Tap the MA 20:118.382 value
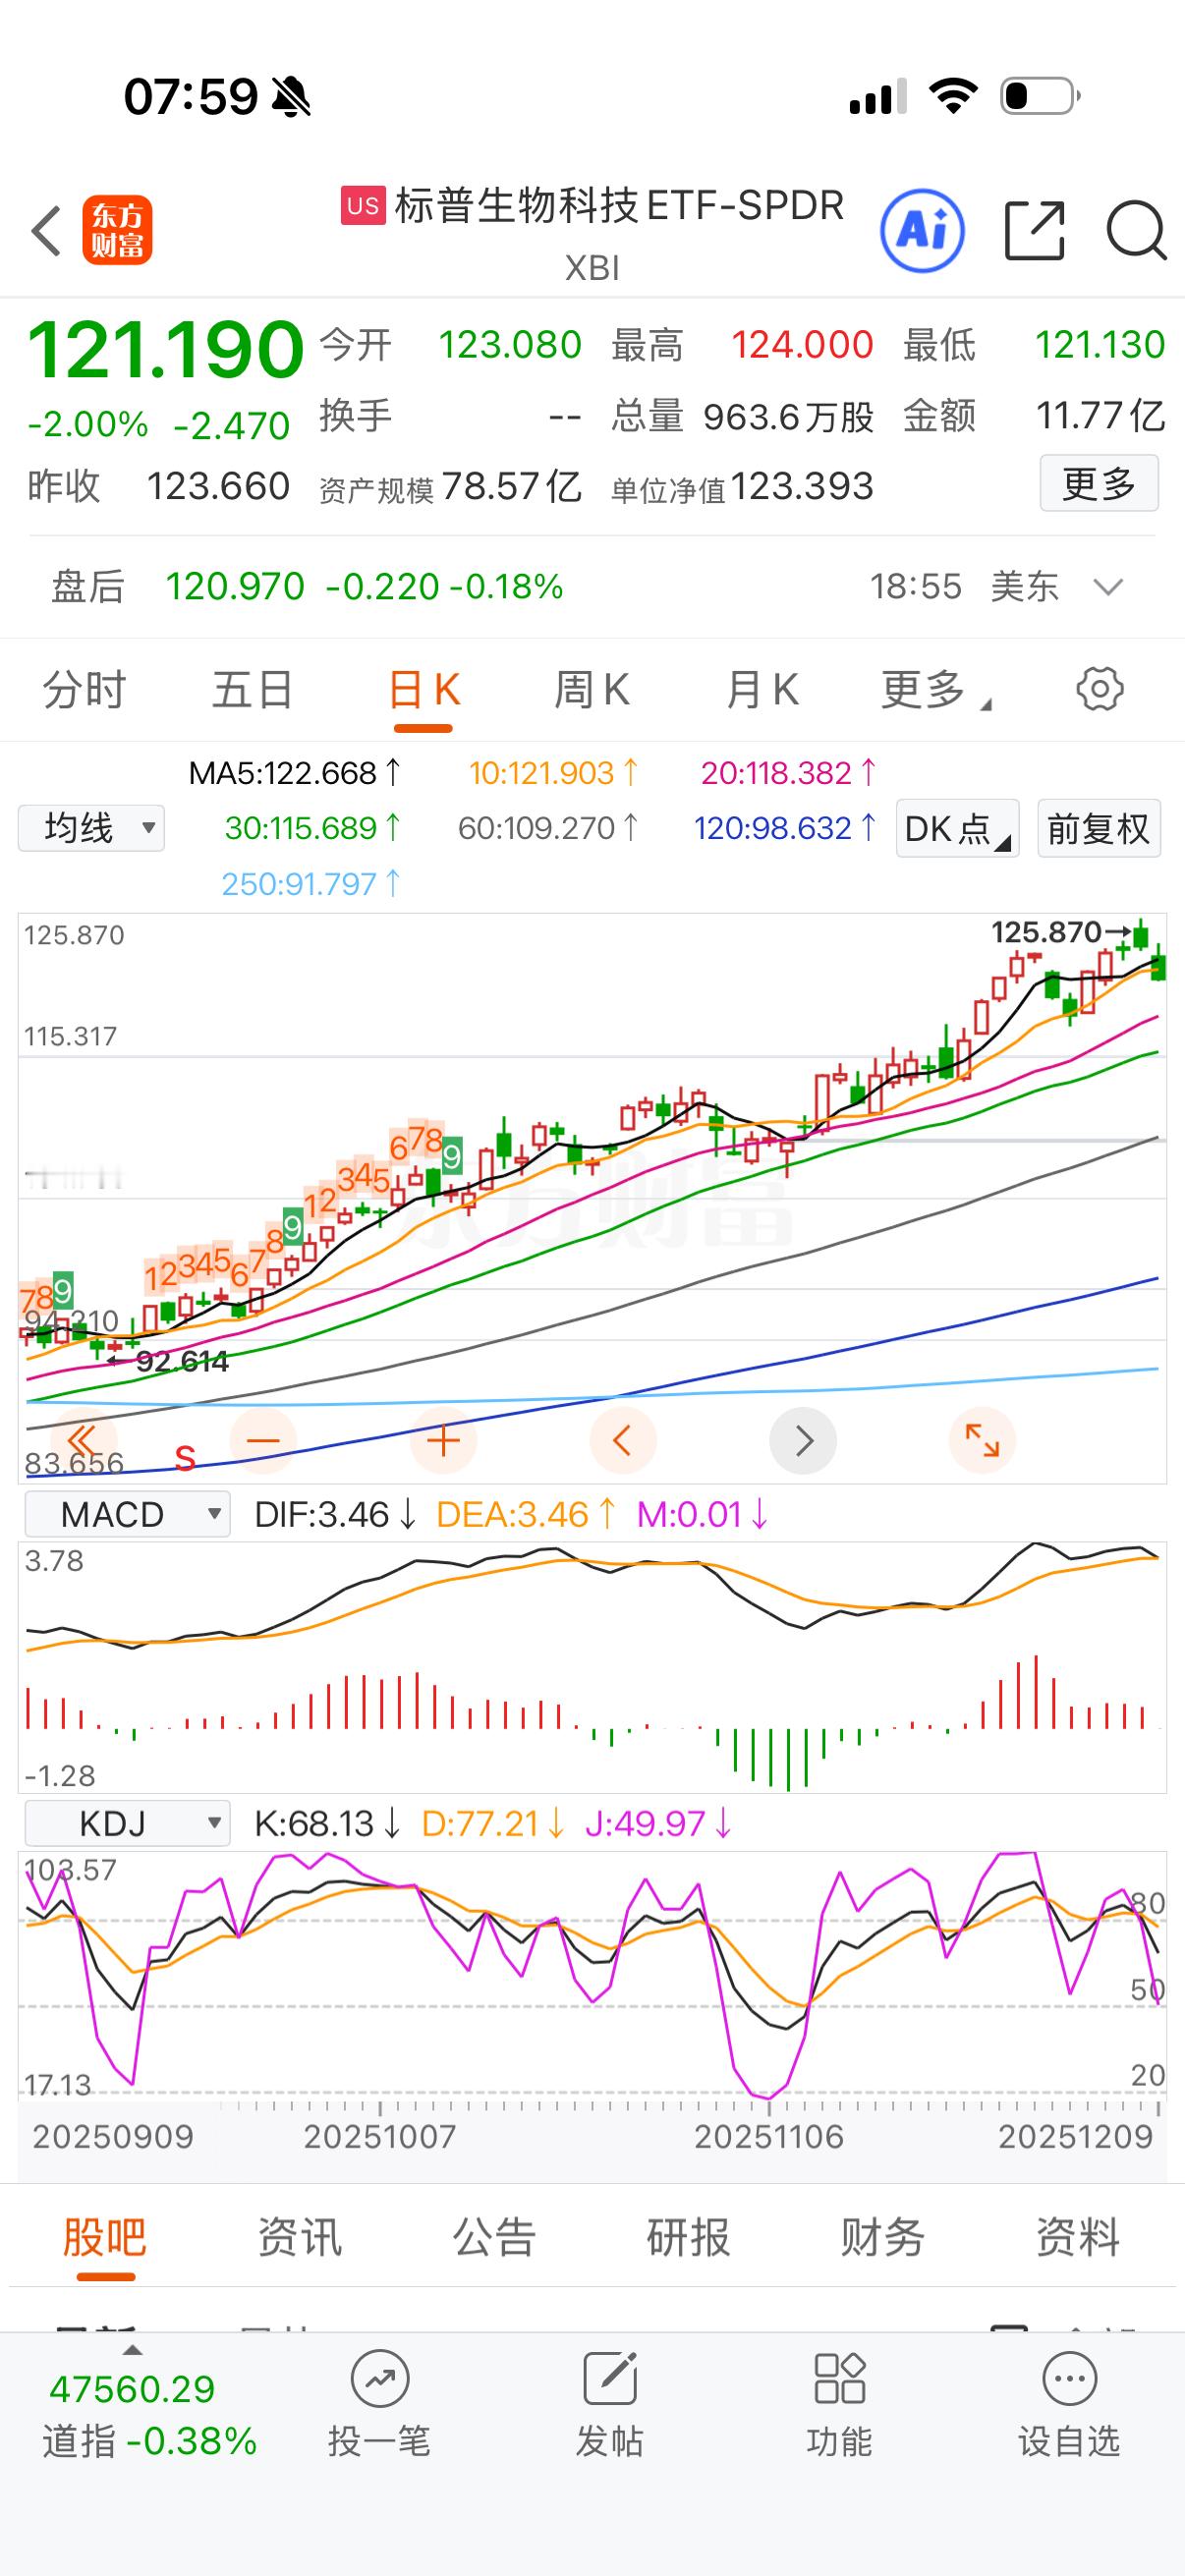This screenshot has width=1185, height=2576. [789, 773]
